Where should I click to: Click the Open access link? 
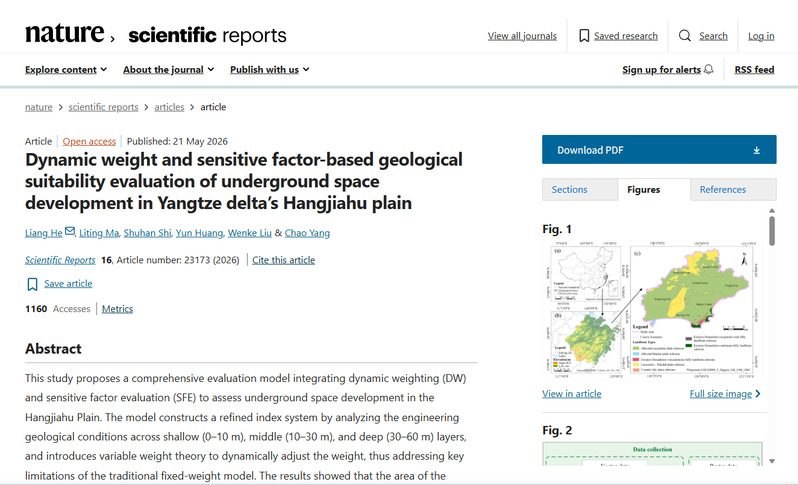coord(89,141)
